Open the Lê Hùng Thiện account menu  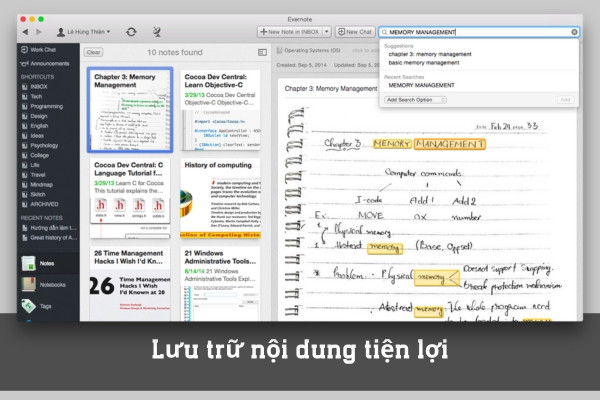pyautogui.click(x=83, y=32)
